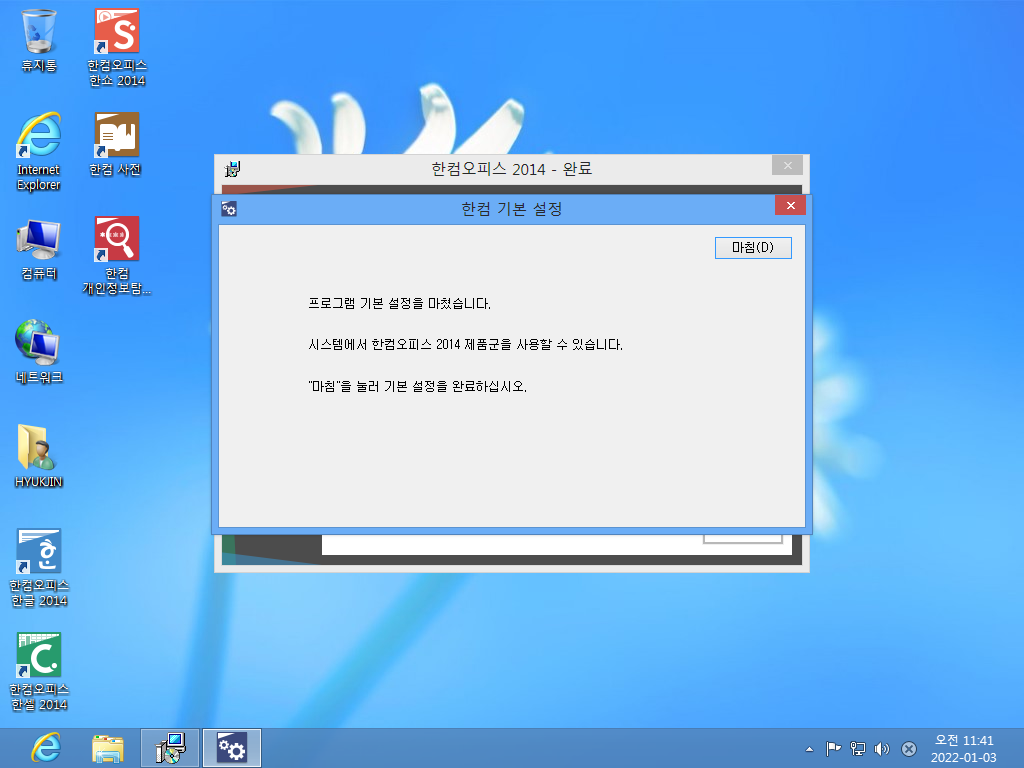1024x768 pixels.
Task: Open Internet Explorer from the taskbar
Action: pyautogui.click(x=46, y=748)
